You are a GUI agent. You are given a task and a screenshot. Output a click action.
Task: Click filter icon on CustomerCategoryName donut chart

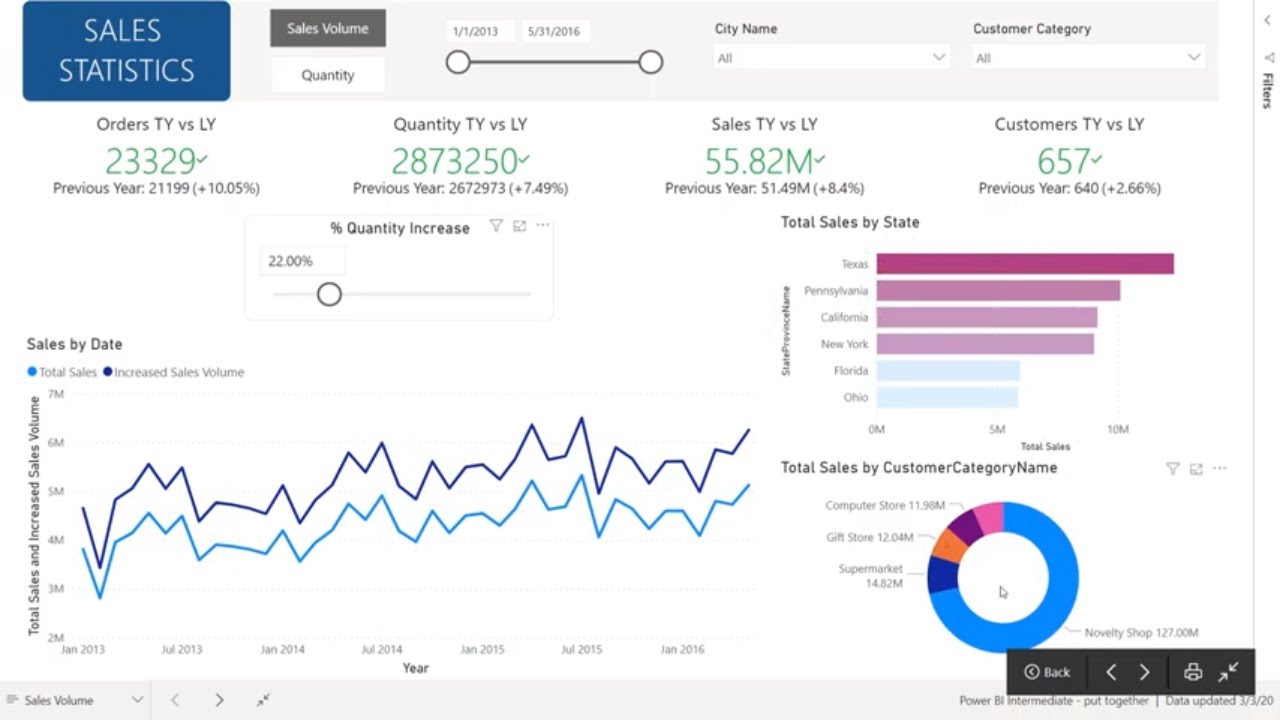[1173, 468]
